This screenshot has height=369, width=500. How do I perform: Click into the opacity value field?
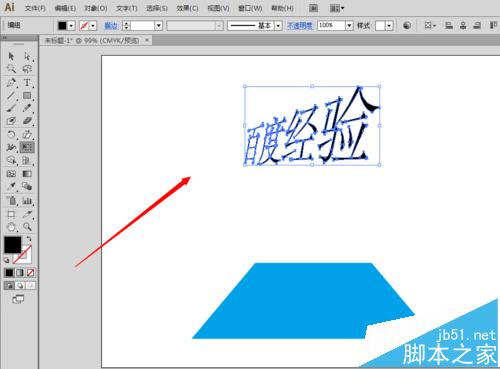coord(331,25)
